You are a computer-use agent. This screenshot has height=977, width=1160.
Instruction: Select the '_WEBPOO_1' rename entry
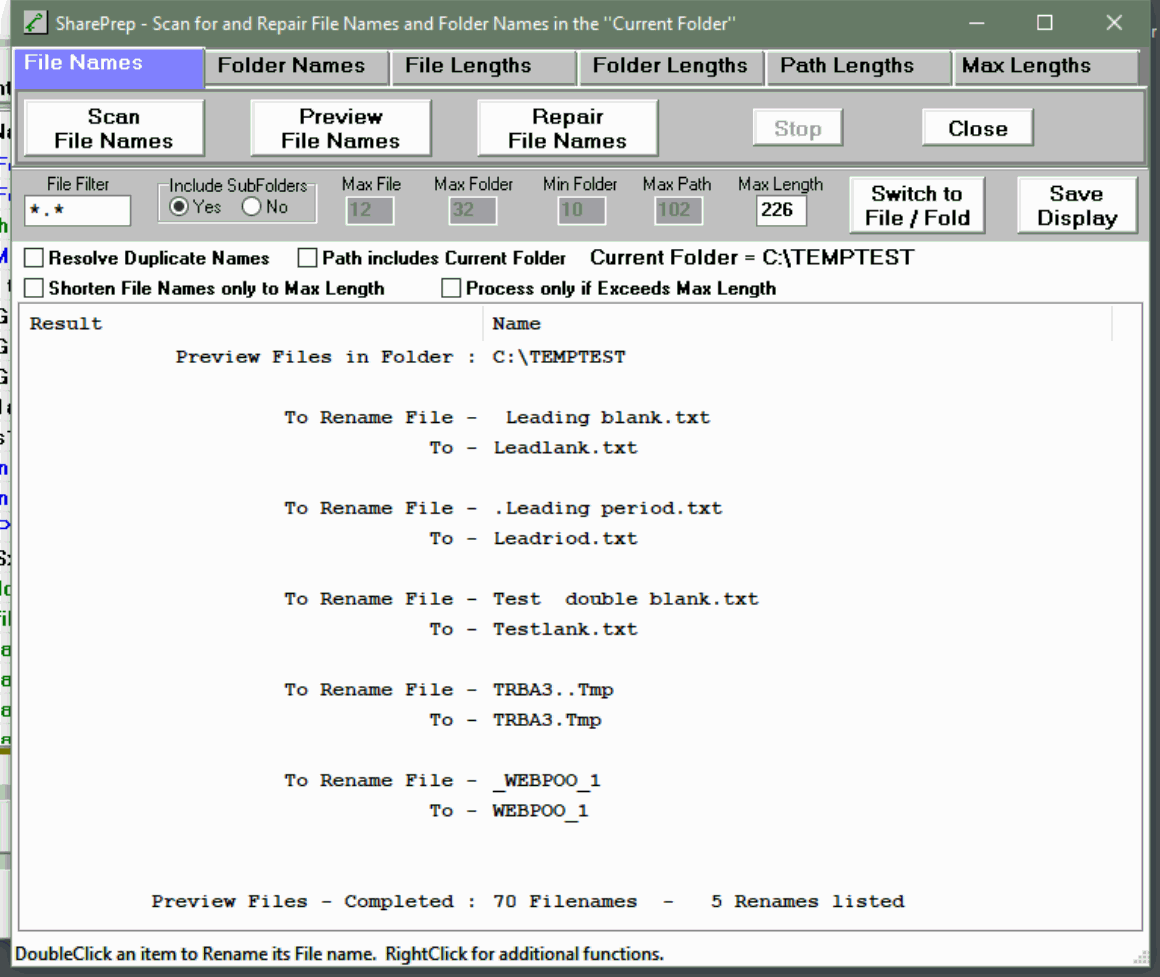pyautogui.click(x=547, y=781)
